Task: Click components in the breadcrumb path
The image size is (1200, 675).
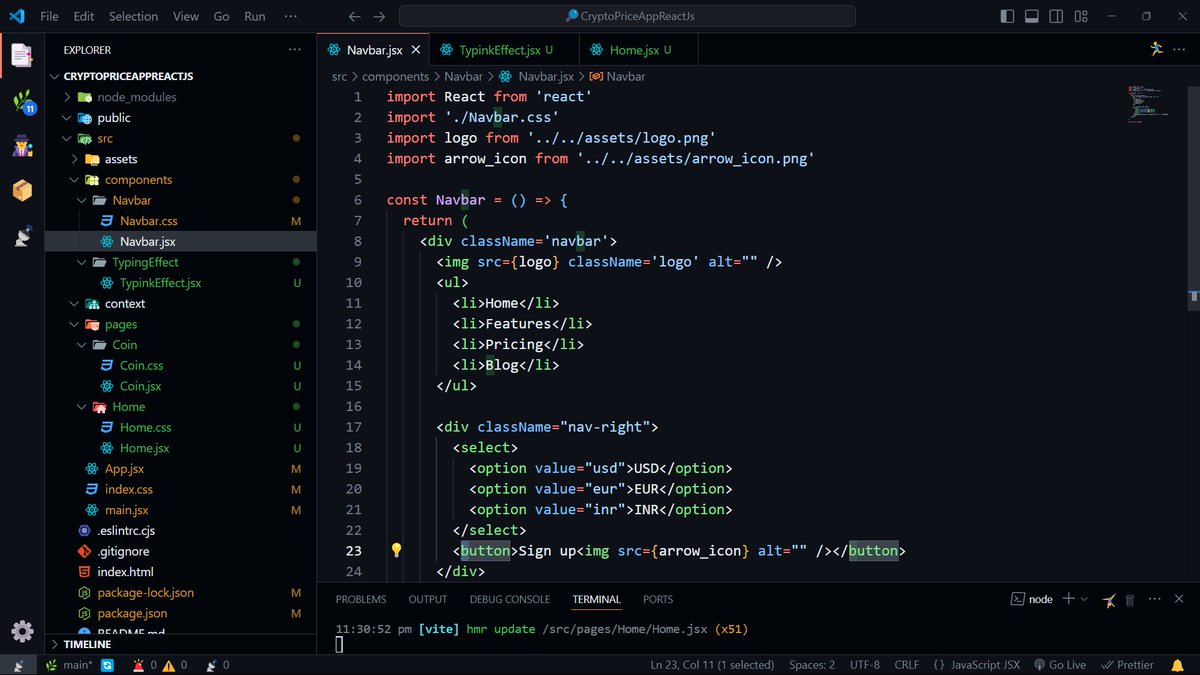Action: click(395, 76)
